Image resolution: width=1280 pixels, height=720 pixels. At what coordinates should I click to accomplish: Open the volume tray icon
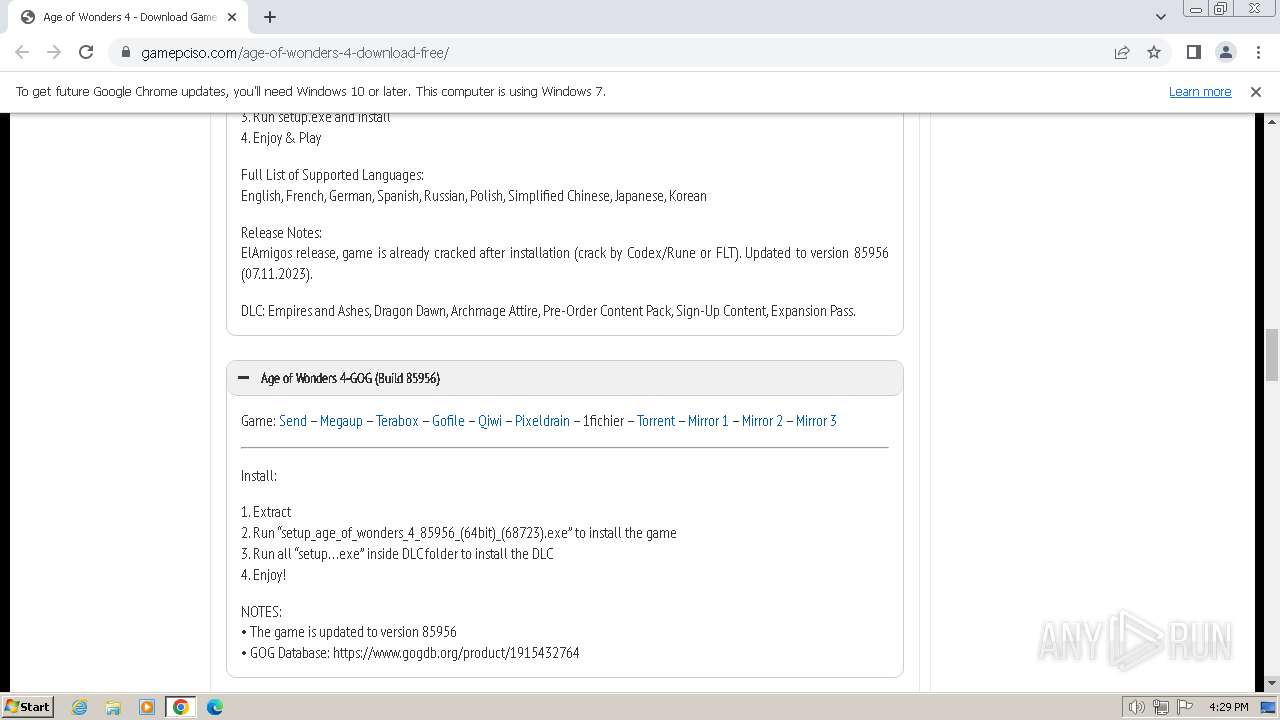pos(1137,707)
